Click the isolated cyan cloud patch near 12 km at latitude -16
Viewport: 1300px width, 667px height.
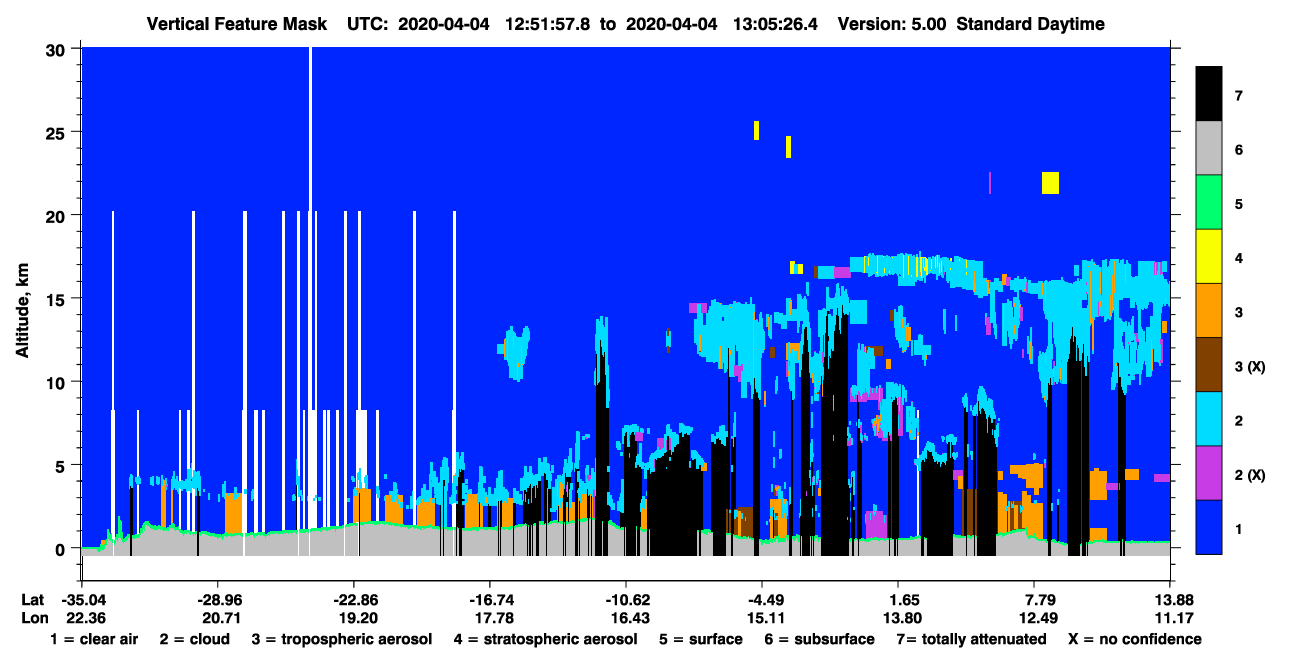tap(516, 353)
